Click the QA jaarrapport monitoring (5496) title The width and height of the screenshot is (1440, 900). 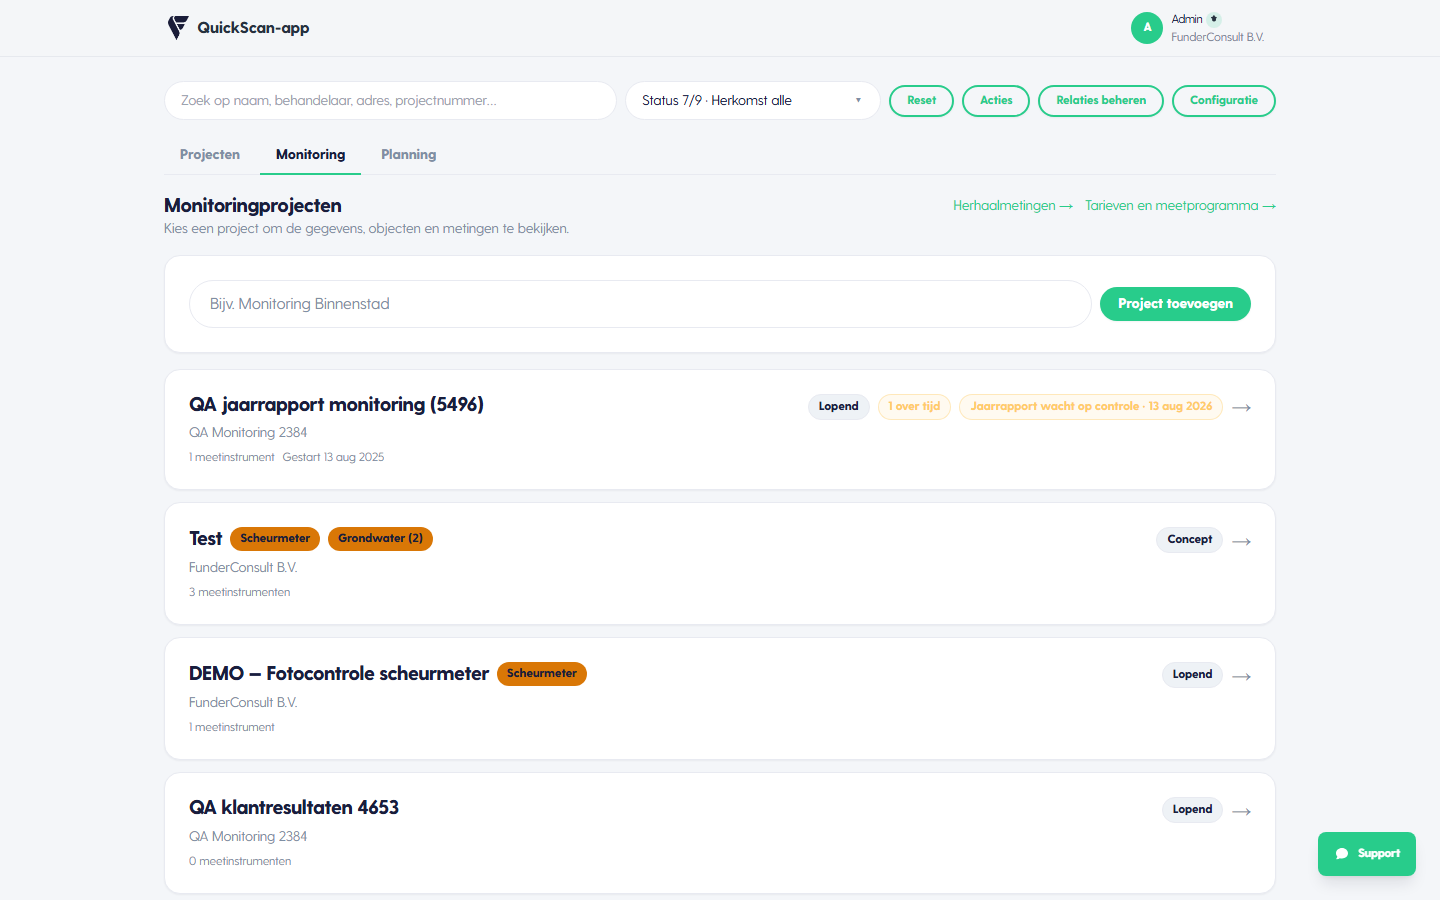(336, 404)
